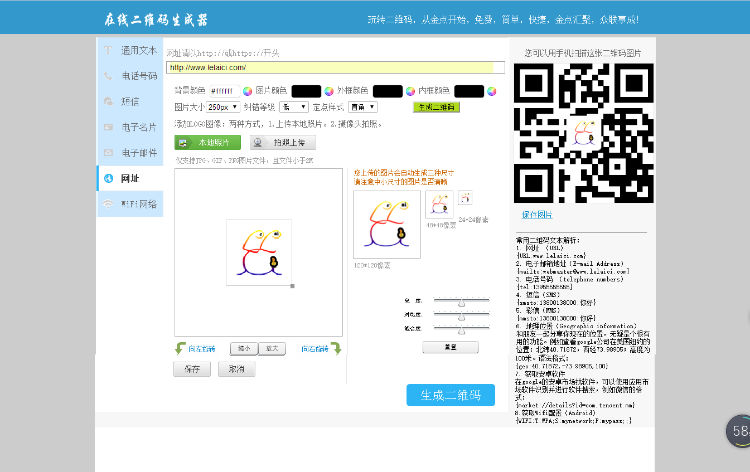Click the large blue 生成二维码 button

[451, 395]
